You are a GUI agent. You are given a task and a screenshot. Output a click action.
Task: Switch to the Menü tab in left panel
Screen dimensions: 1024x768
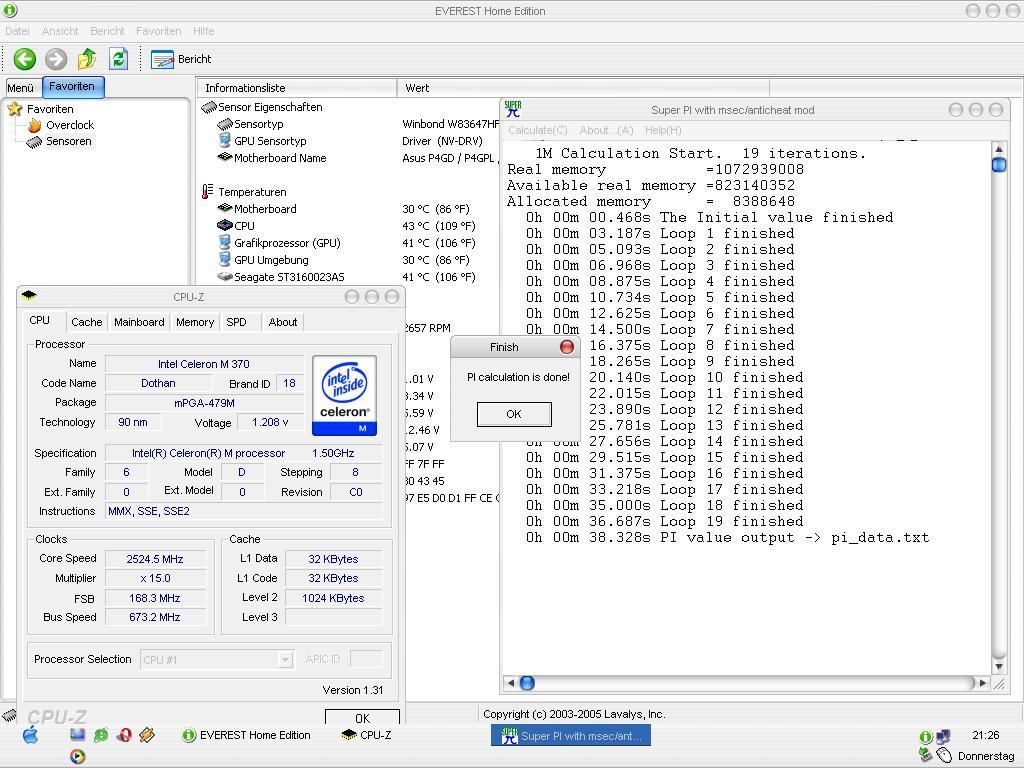pyautogui.click(x=21, y=88)
